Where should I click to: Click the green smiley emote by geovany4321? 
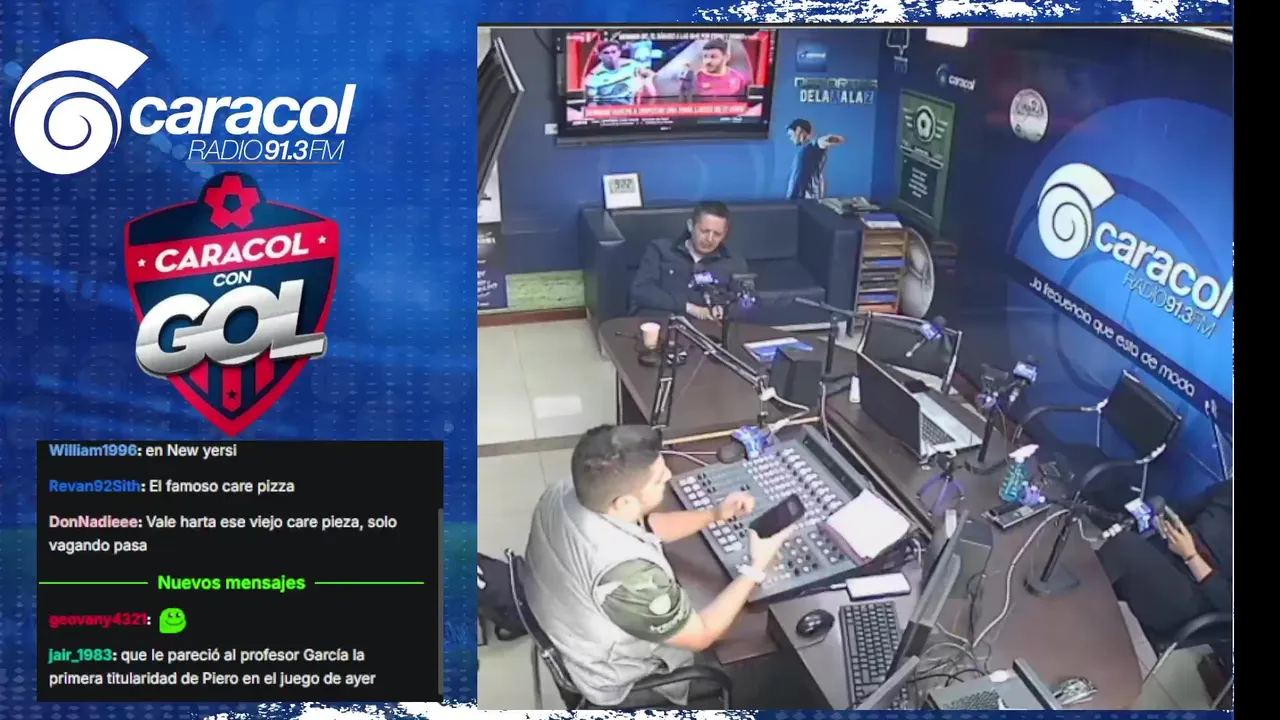click(x=173, y=620)
